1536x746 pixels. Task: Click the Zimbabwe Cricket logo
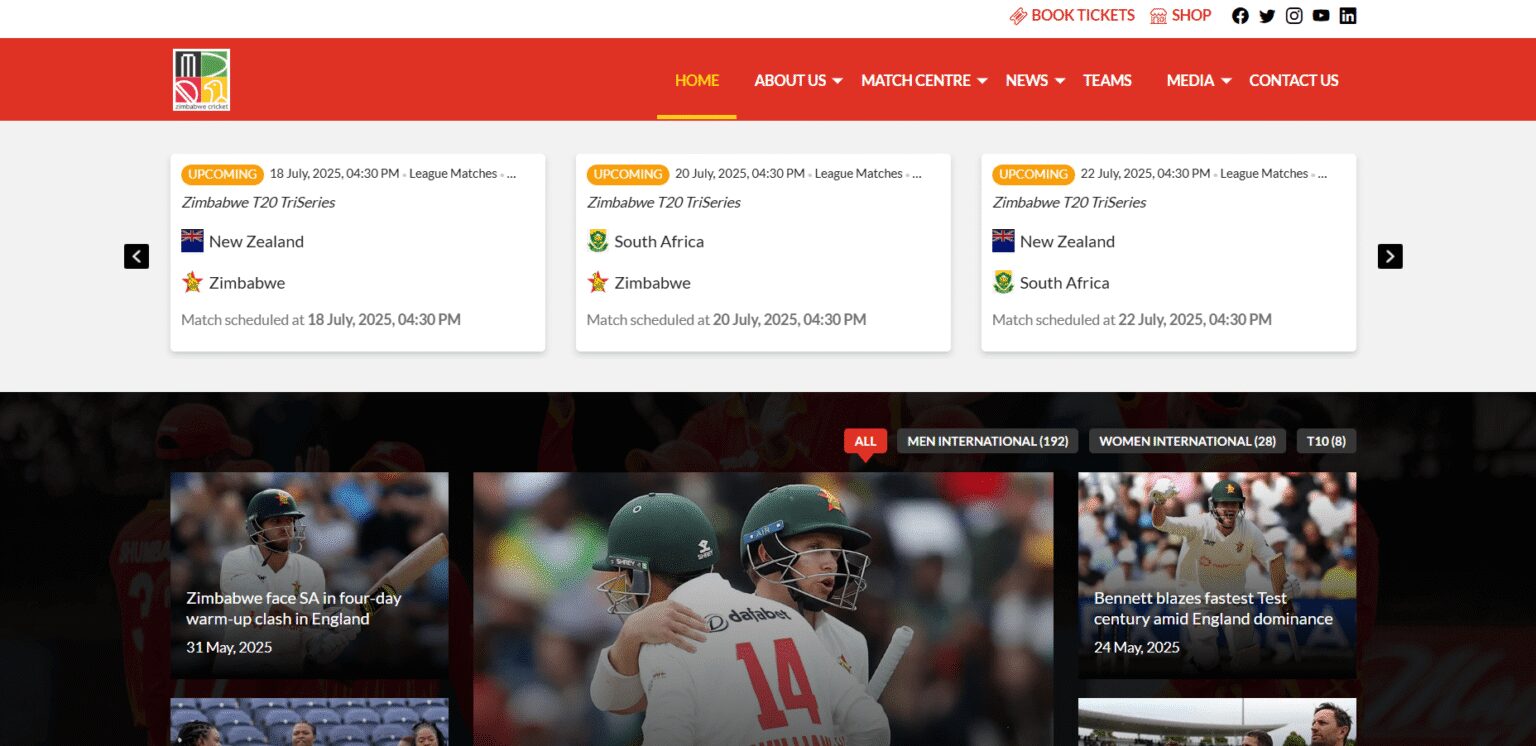(199, 79)
